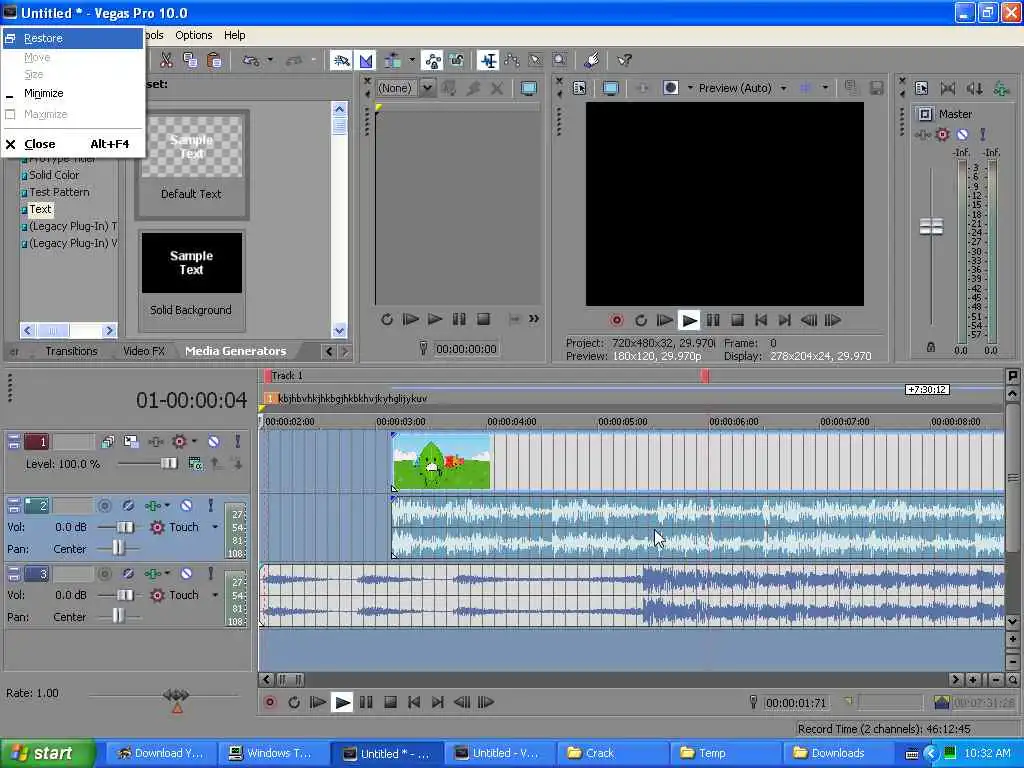The width and height of the screenshot is (1024, 768).
Task: Click main transport Play button
Action: point(342,702)
